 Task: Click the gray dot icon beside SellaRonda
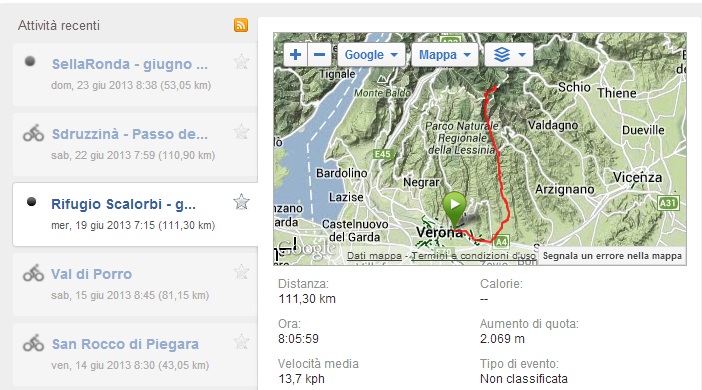(30, 61)
